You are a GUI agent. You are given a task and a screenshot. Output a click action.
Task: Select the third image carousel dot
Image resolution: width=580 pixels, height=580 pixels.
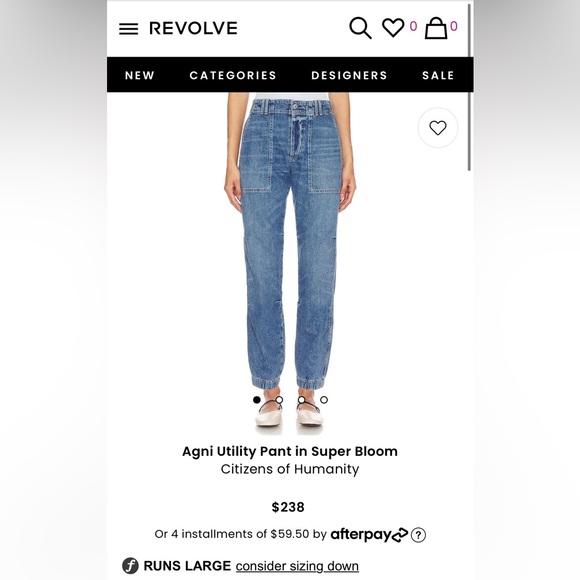pos(301,399)
